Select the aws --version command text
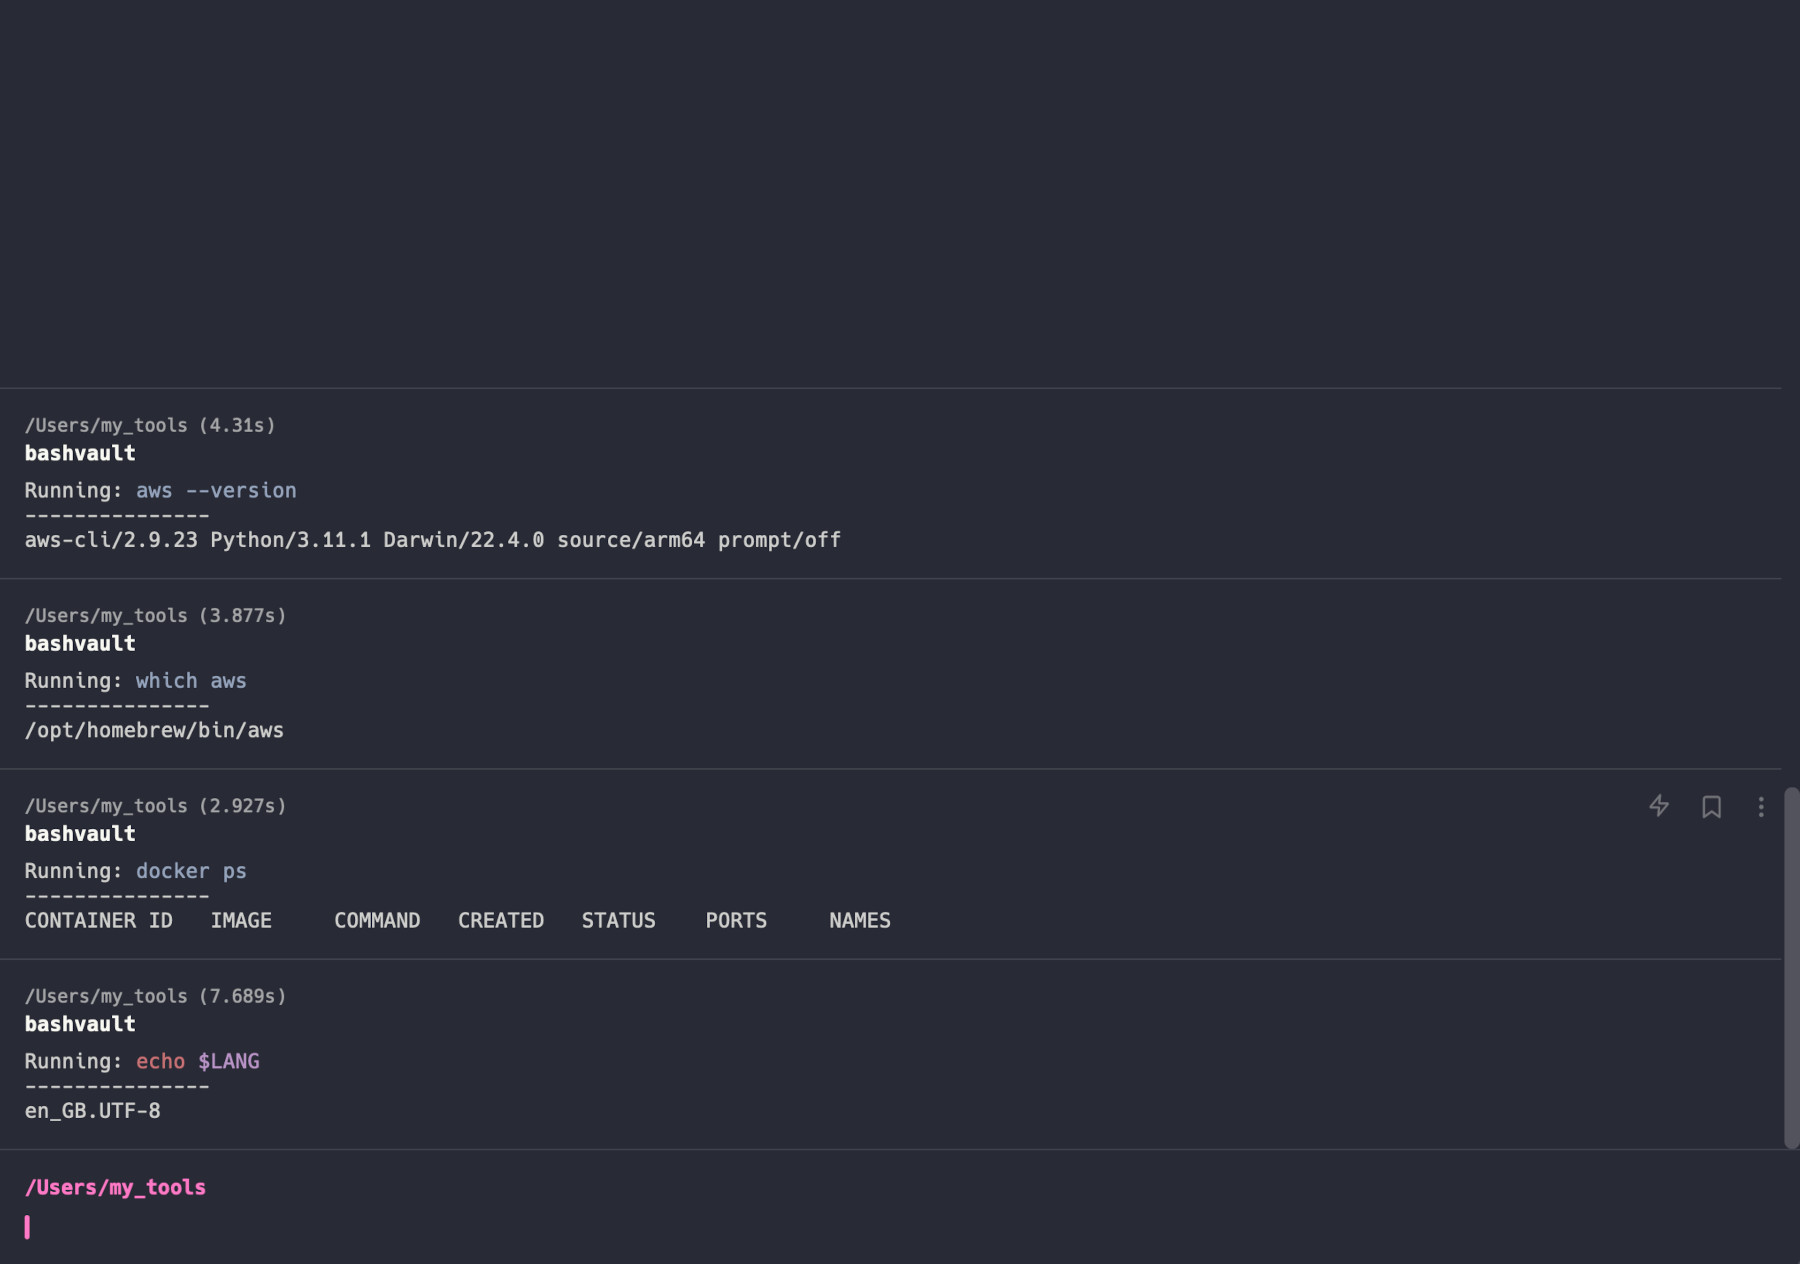The width and height of the screenshot is (1800, 1264). [216, 490]
